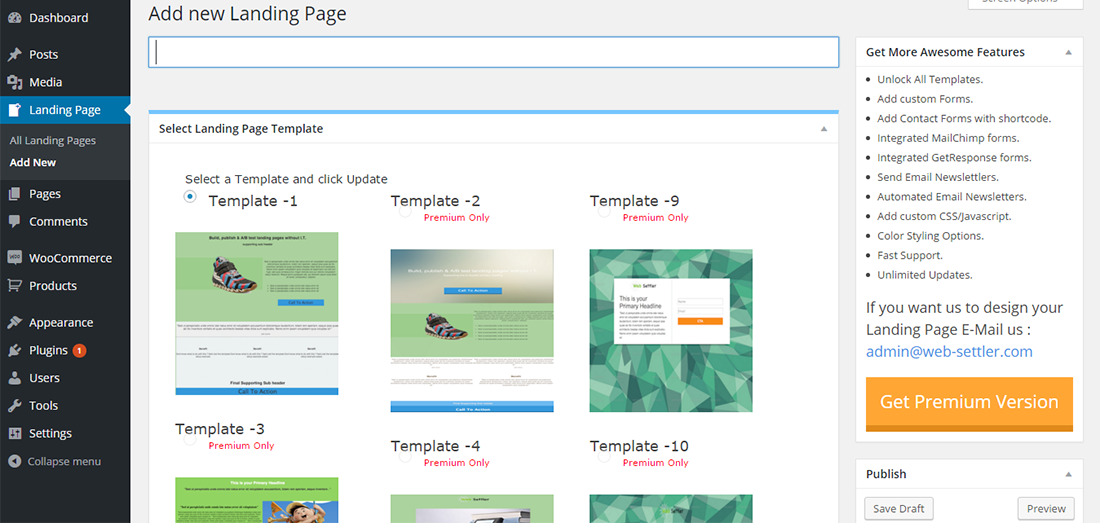Open Media menu item
The height and width of the screenshot is (523, 1100).
[x=65, y=83]
